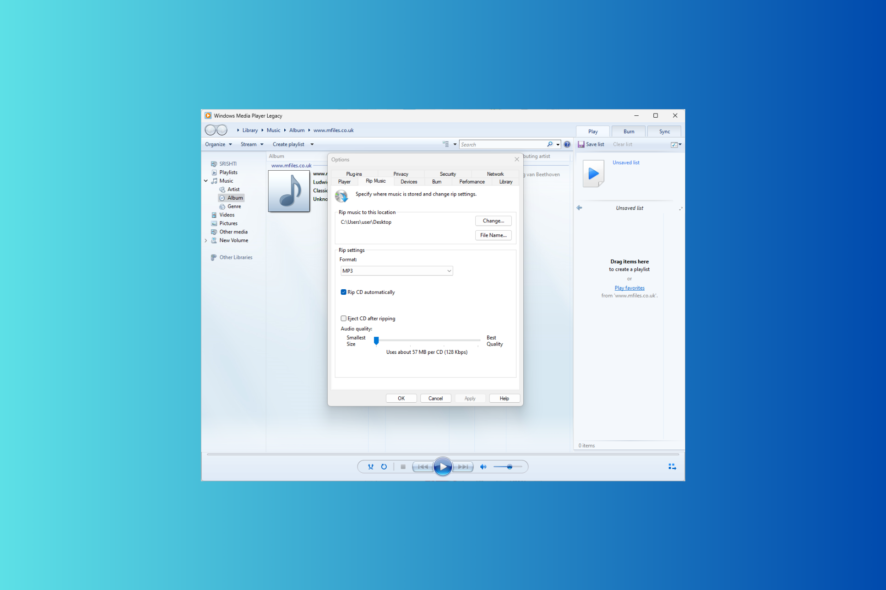Select Album under Music

coord(231,198)
